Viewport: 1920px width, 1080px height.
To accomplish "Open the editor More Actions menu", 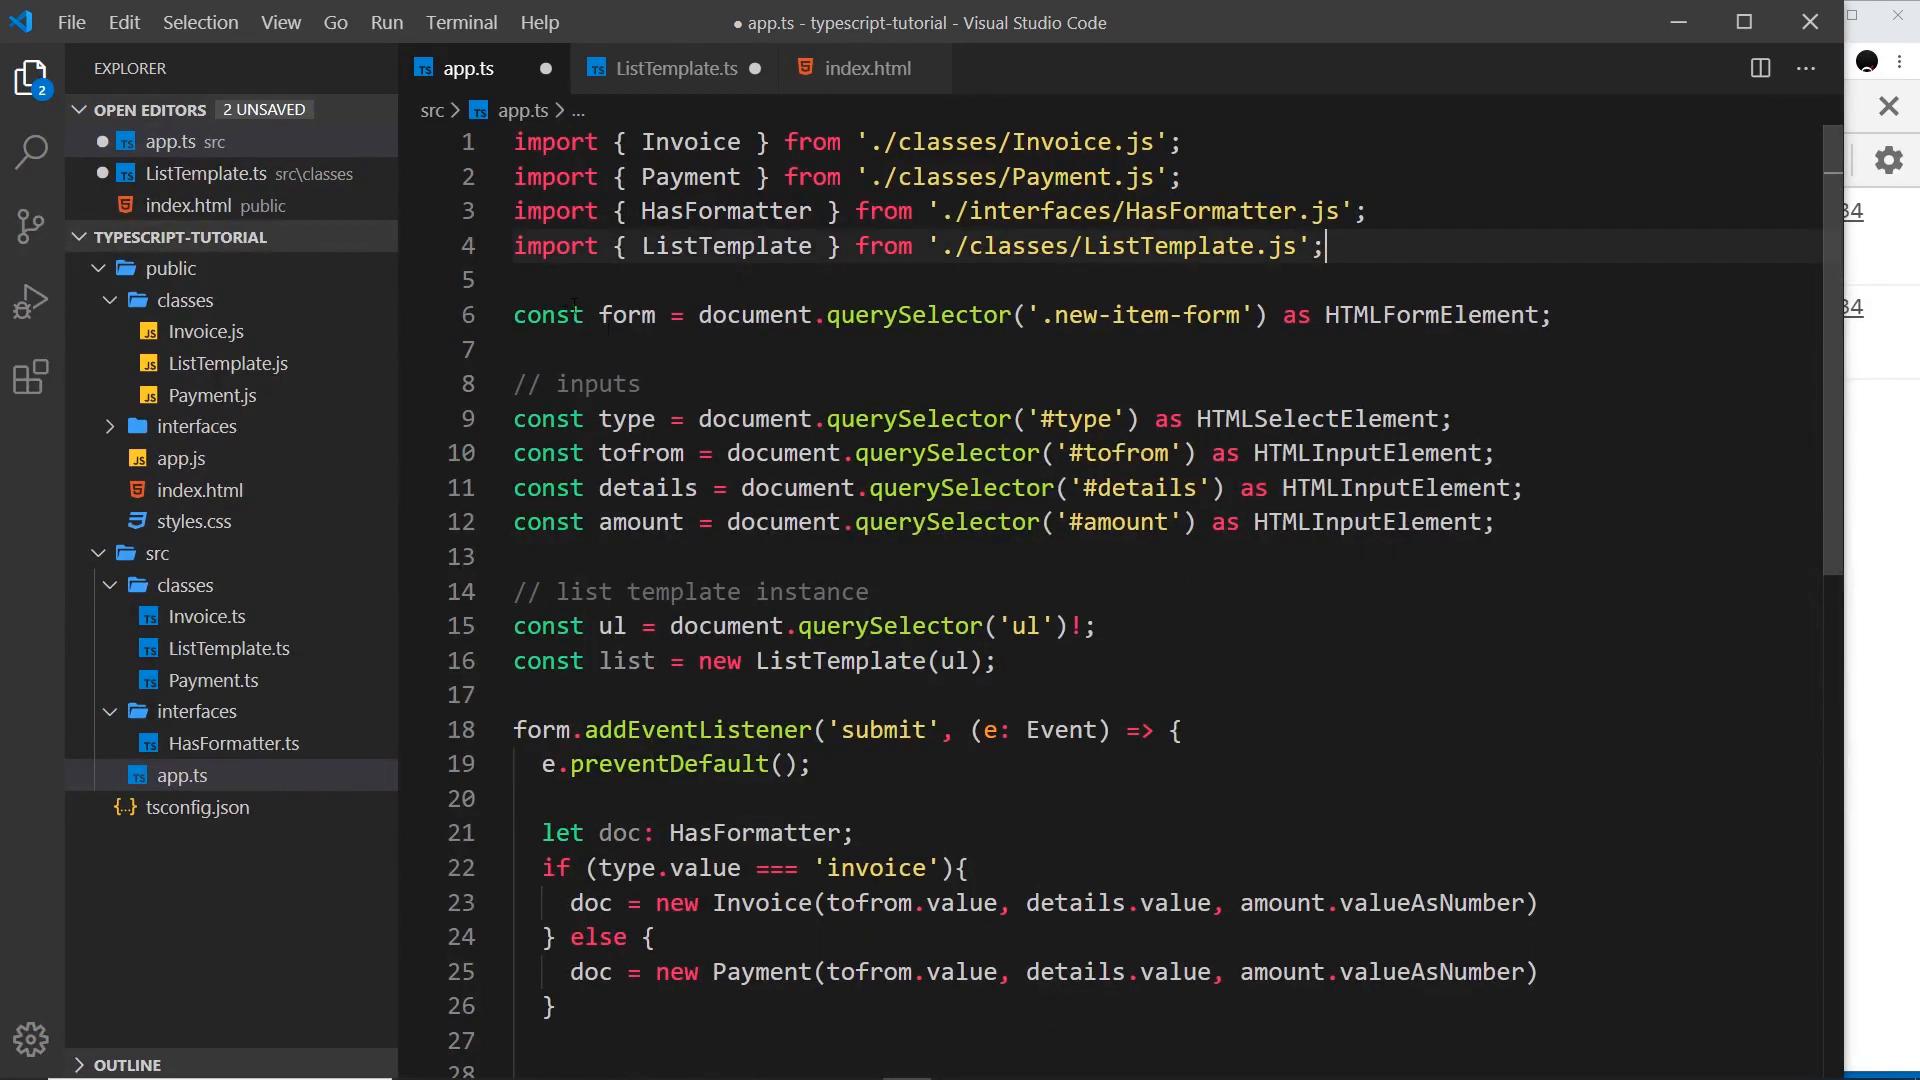I will (1806, 68).
